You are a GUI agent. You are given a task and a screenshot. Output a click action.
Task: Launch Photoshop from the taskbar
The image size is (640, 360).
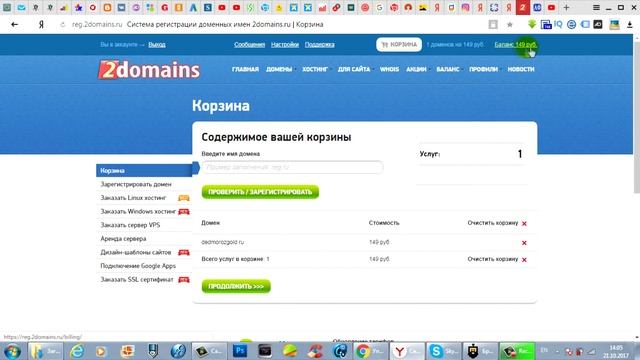coord(240,351)
